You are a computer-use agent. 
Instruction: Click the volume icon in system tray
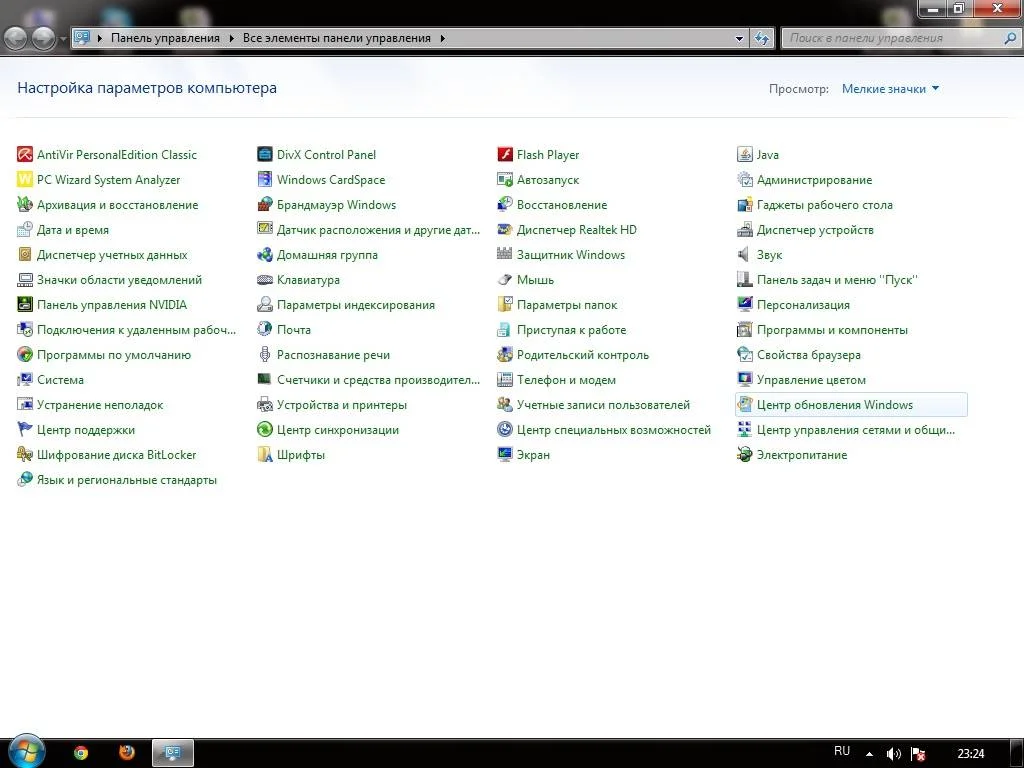(x=893, y=754)
